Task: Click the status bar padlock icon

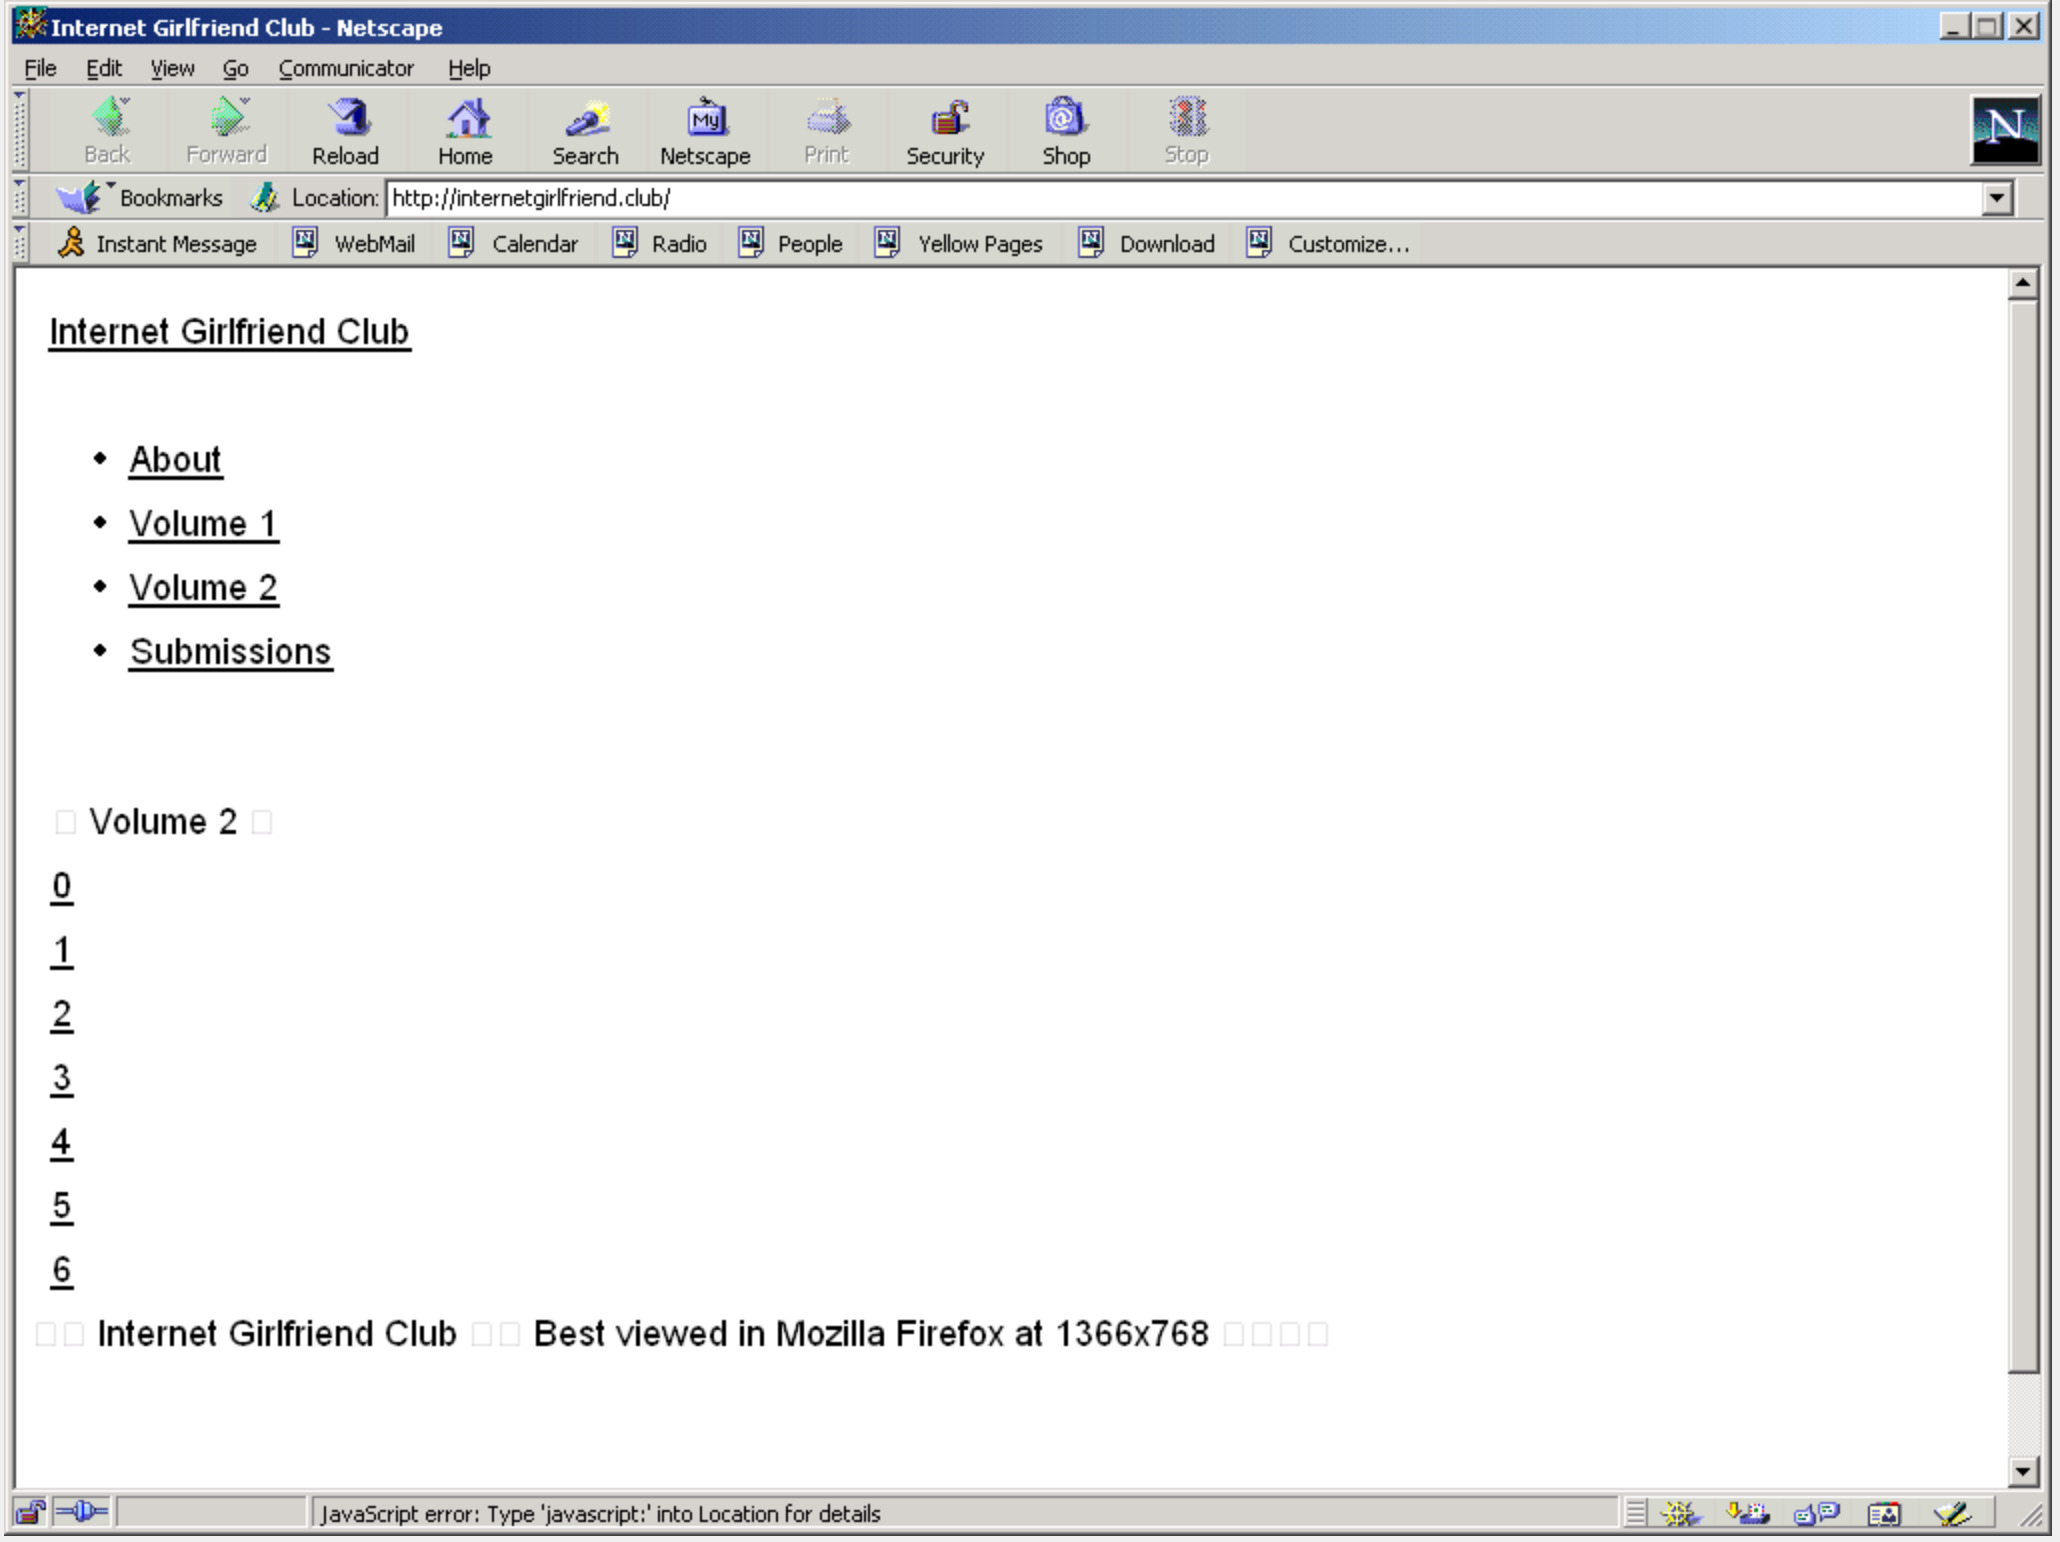Action: click(x=30, y=1513)
